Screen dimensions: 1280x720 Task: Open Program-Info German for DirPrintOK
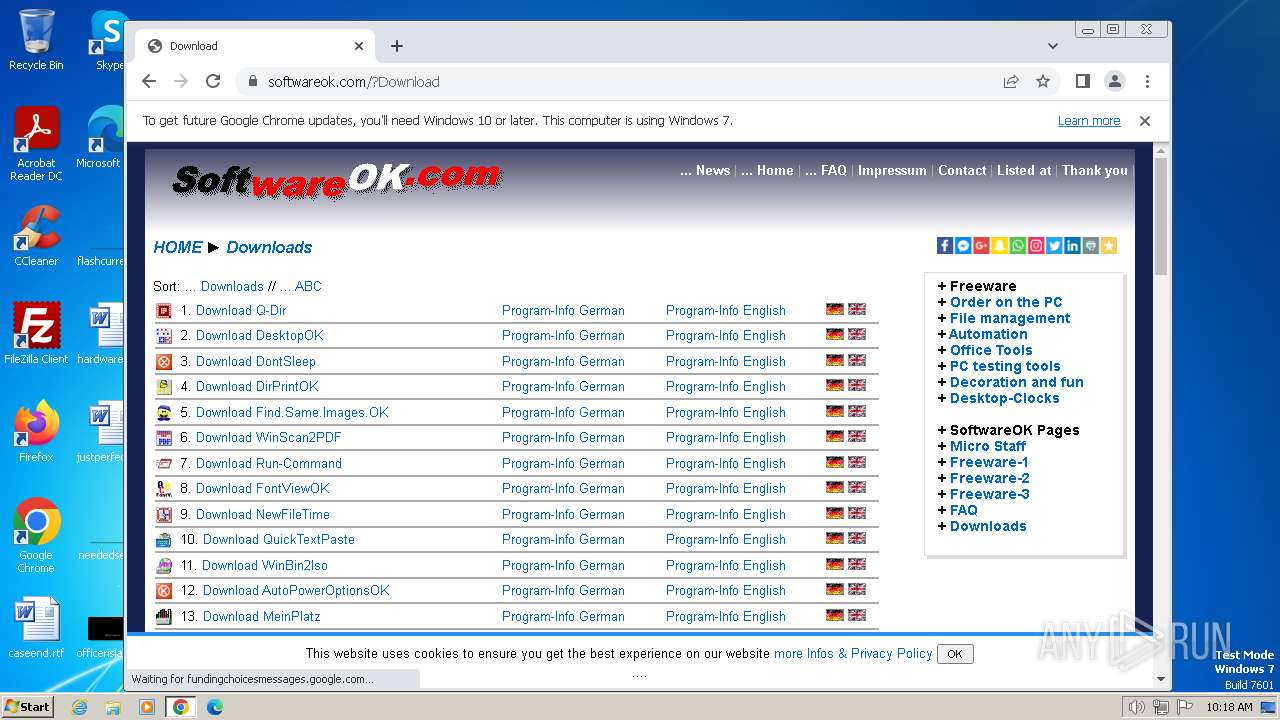(563, 386)
